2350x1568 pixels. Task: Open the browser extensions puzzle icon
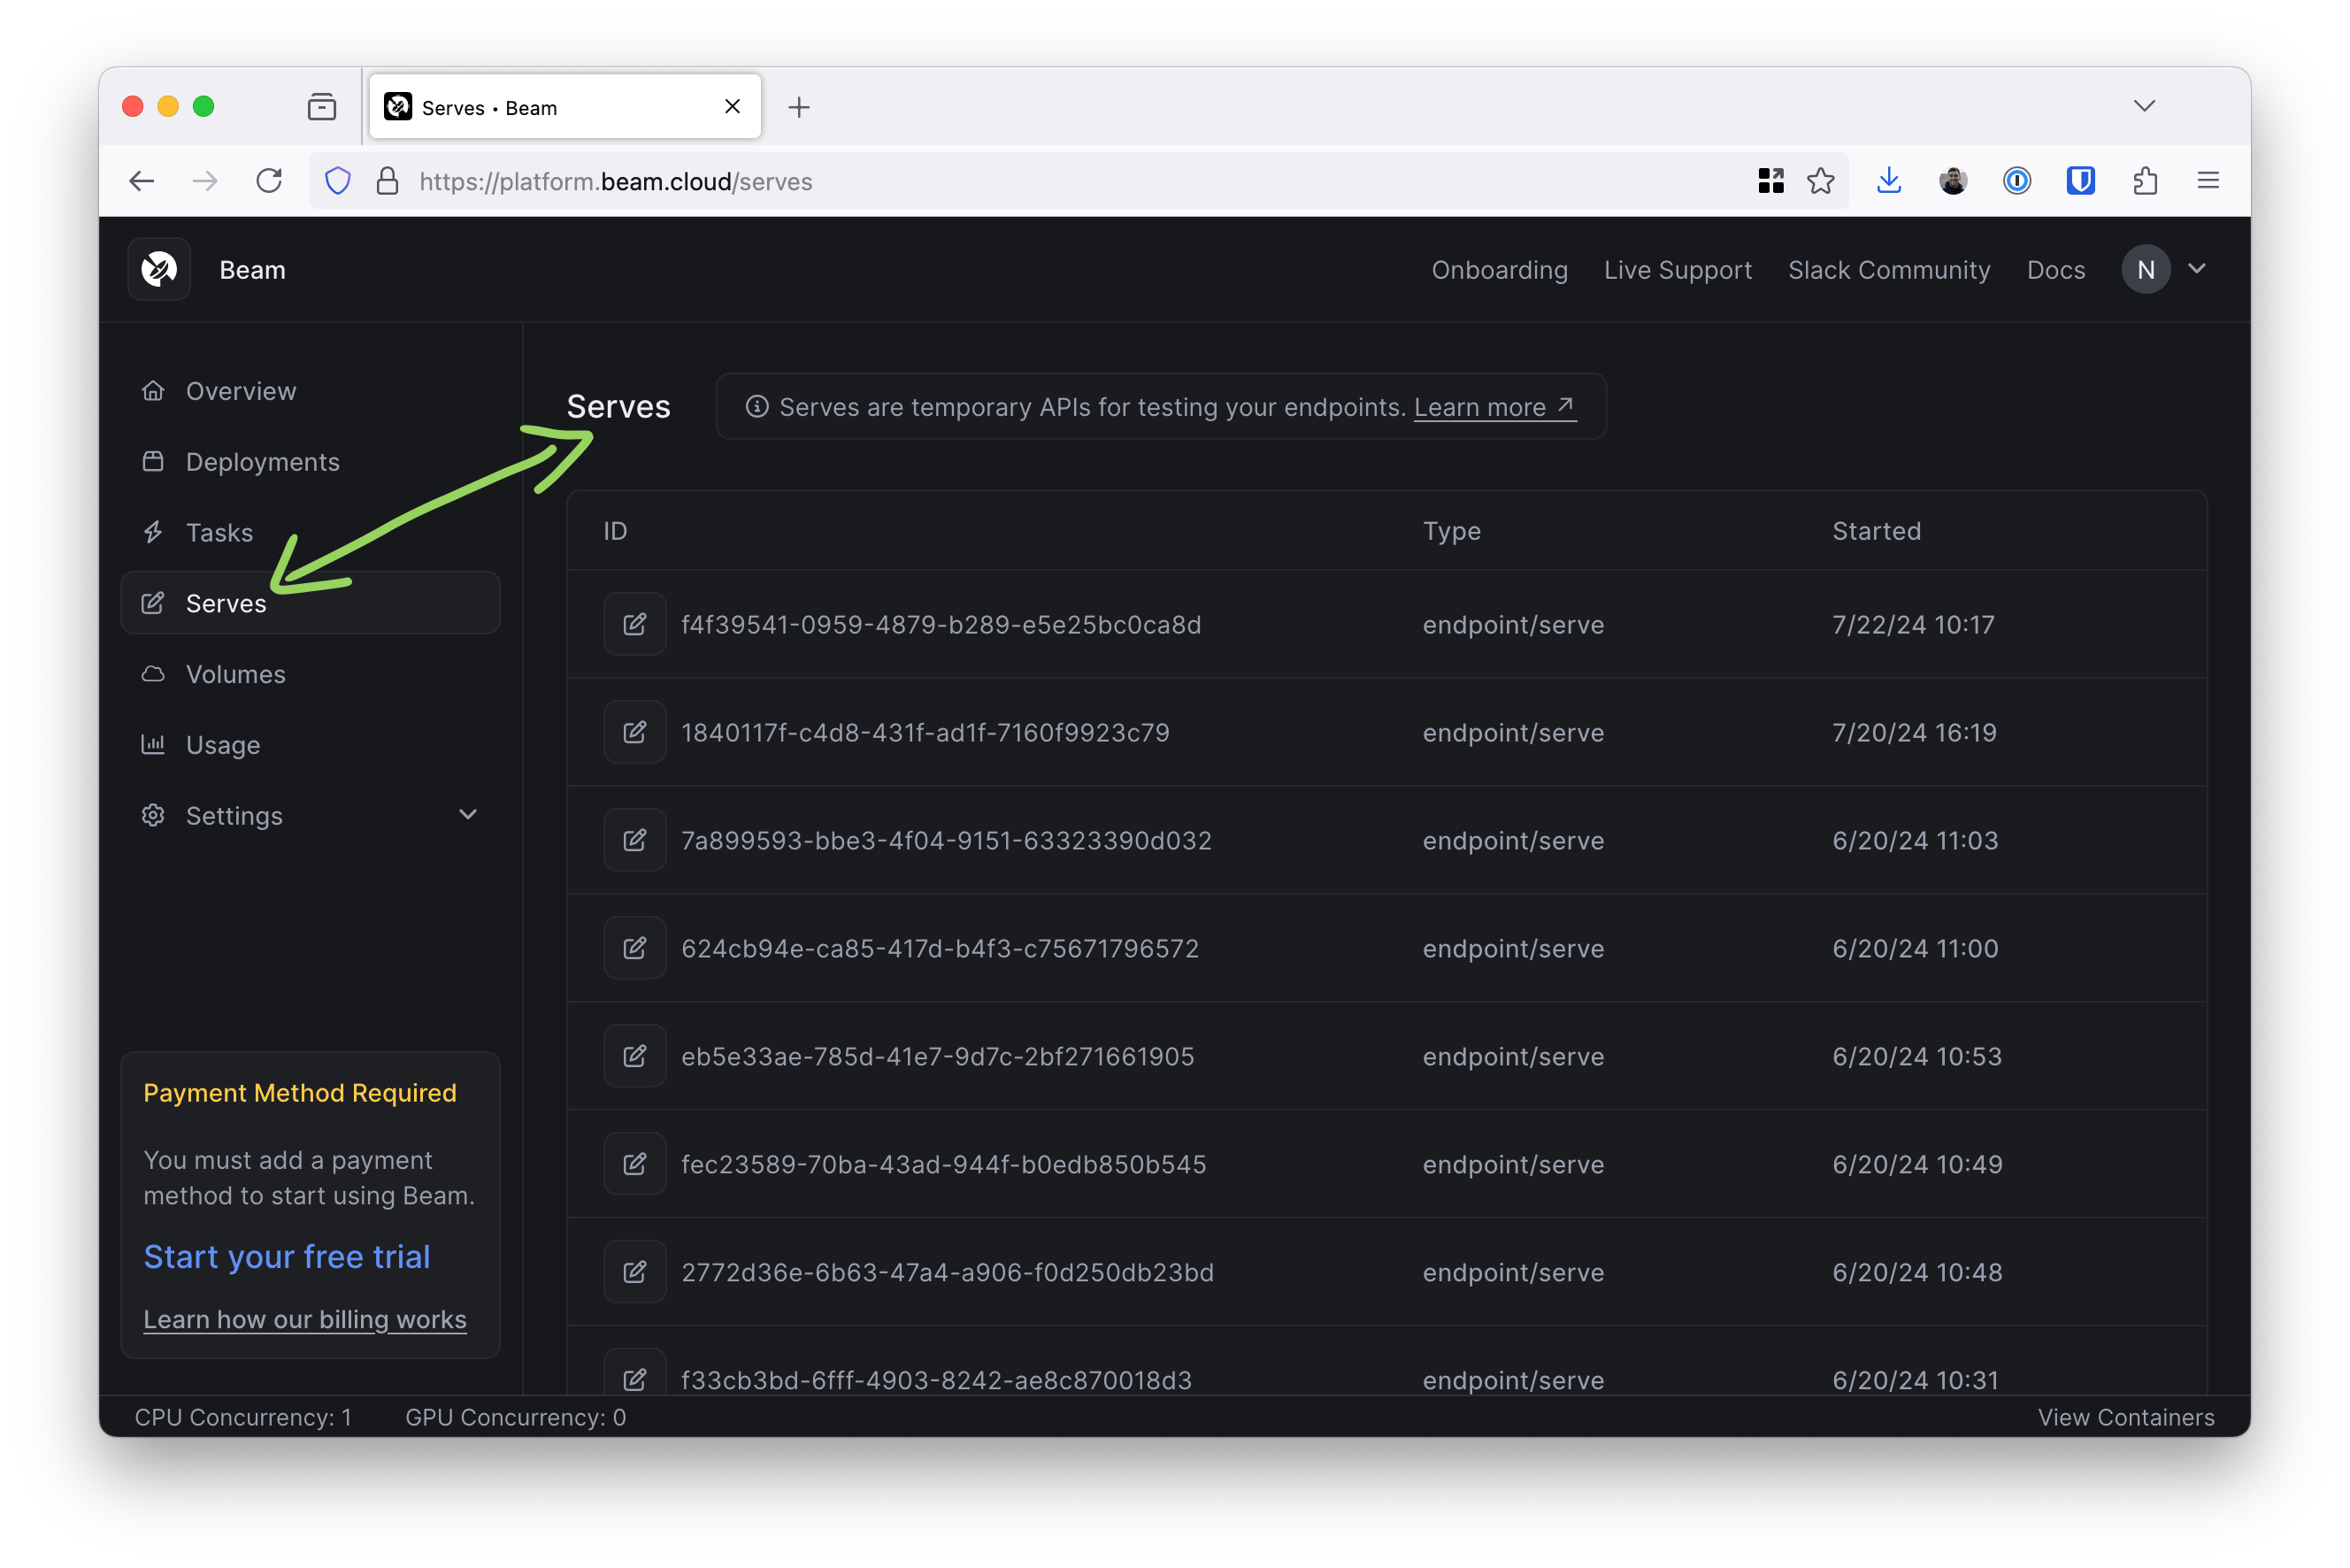coord(2145,181)
